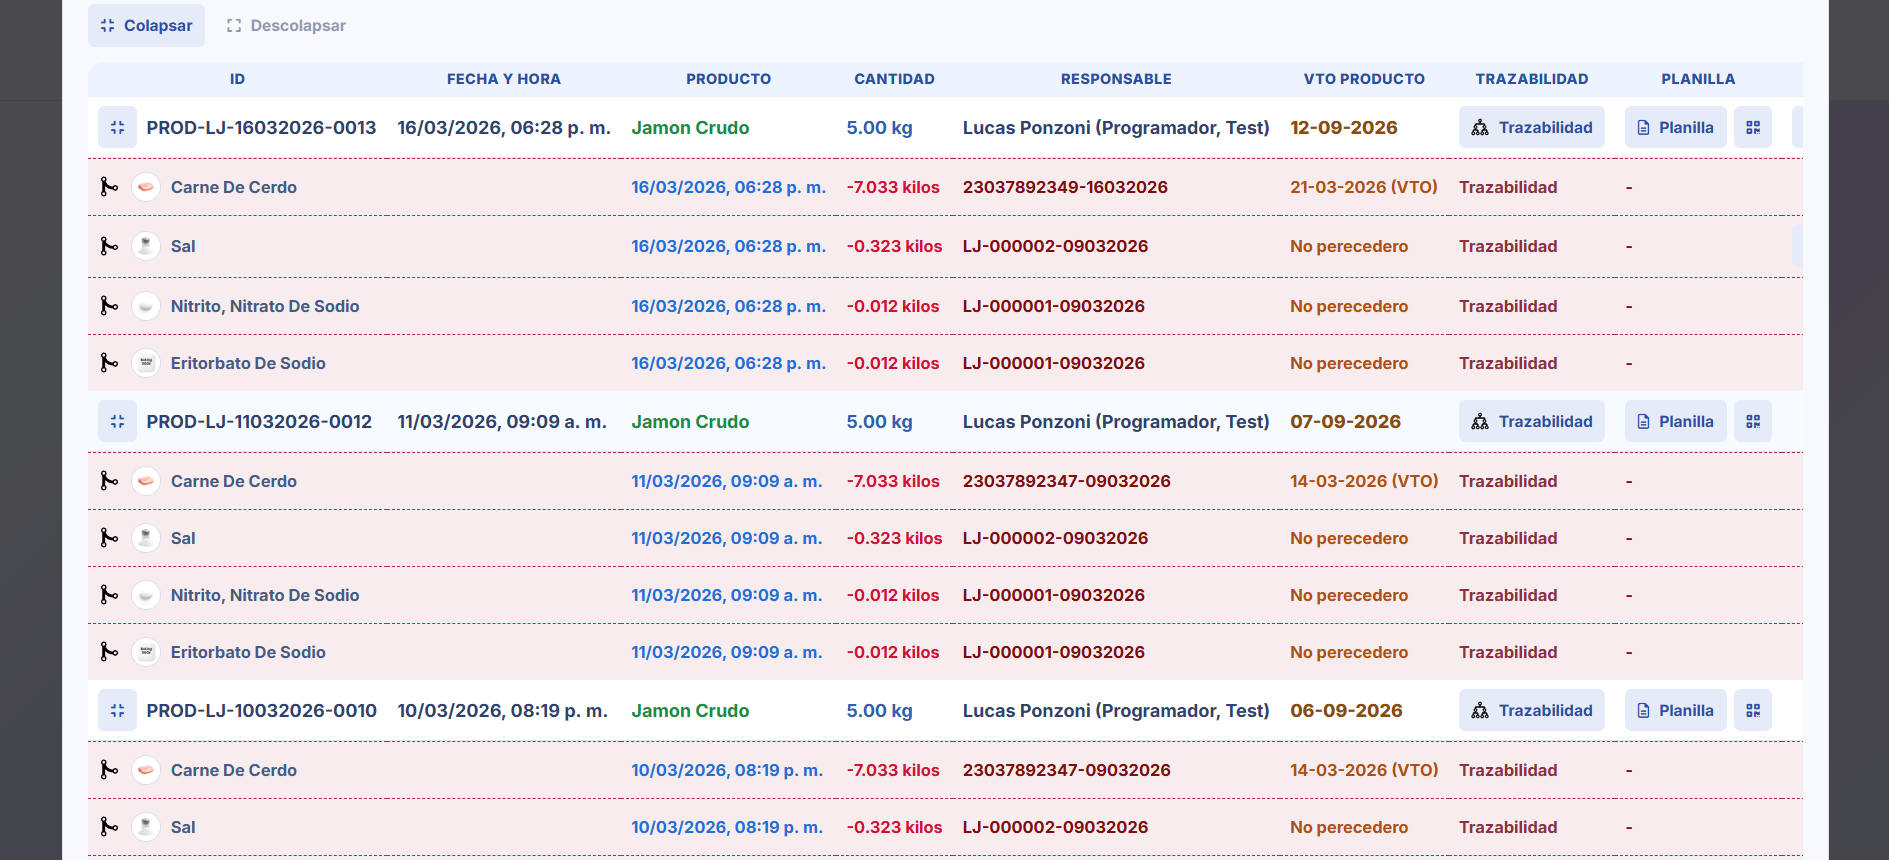Image resolution: width=1889 pixels, height=860 pixels.
Task: Click Jamon Crudo in PROD-LJ-11032026-0012 row
Action: [690, 422]
